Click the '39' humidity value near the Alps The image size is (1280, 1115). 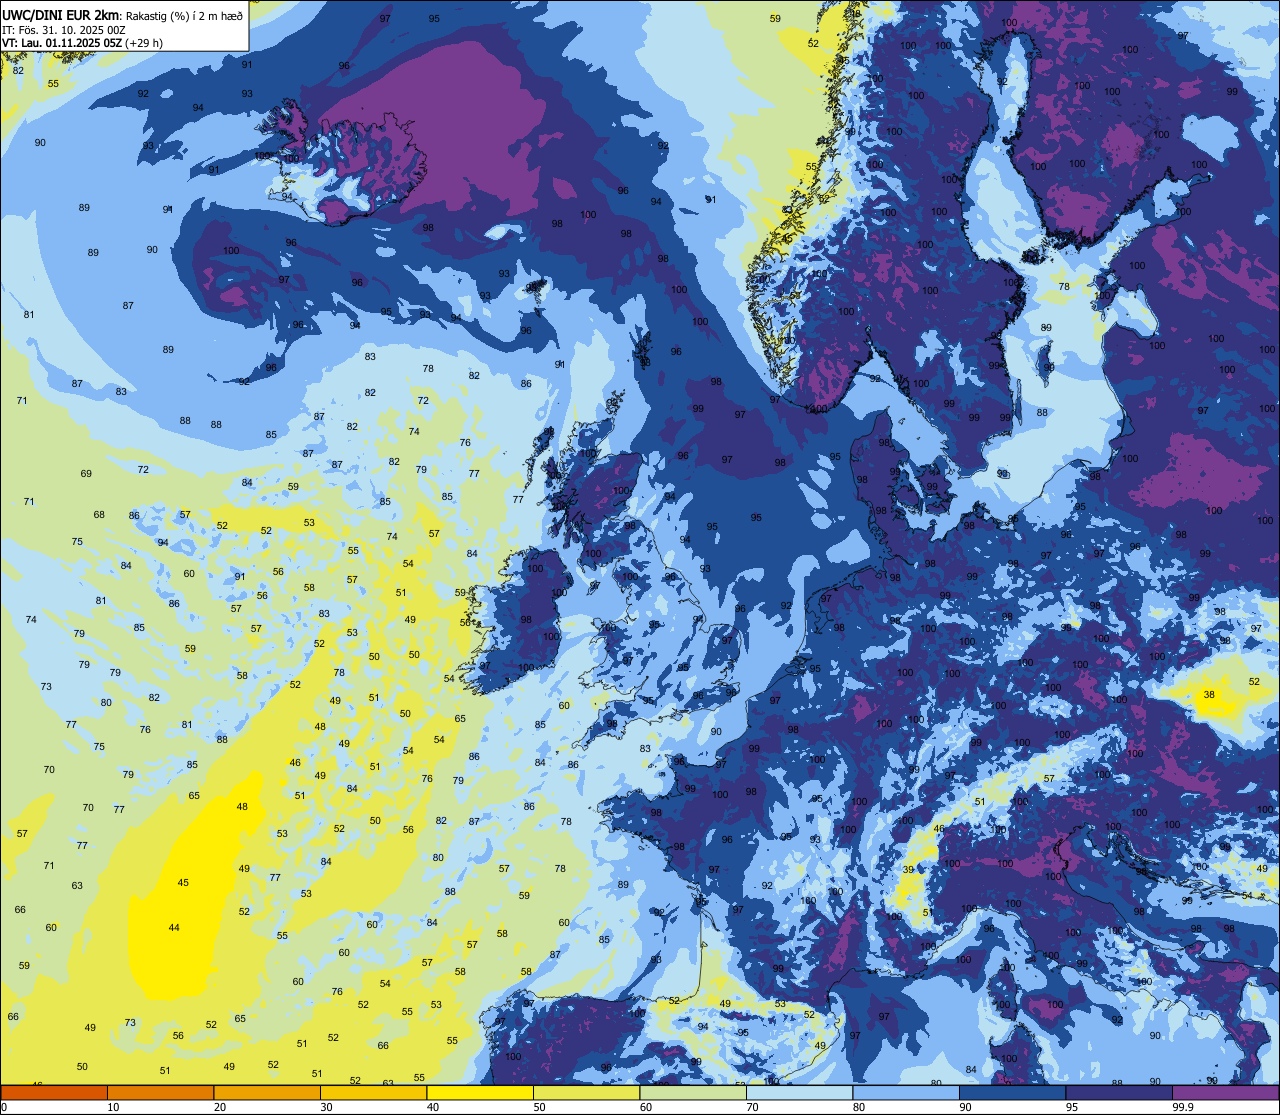click(x=908, y=870)
